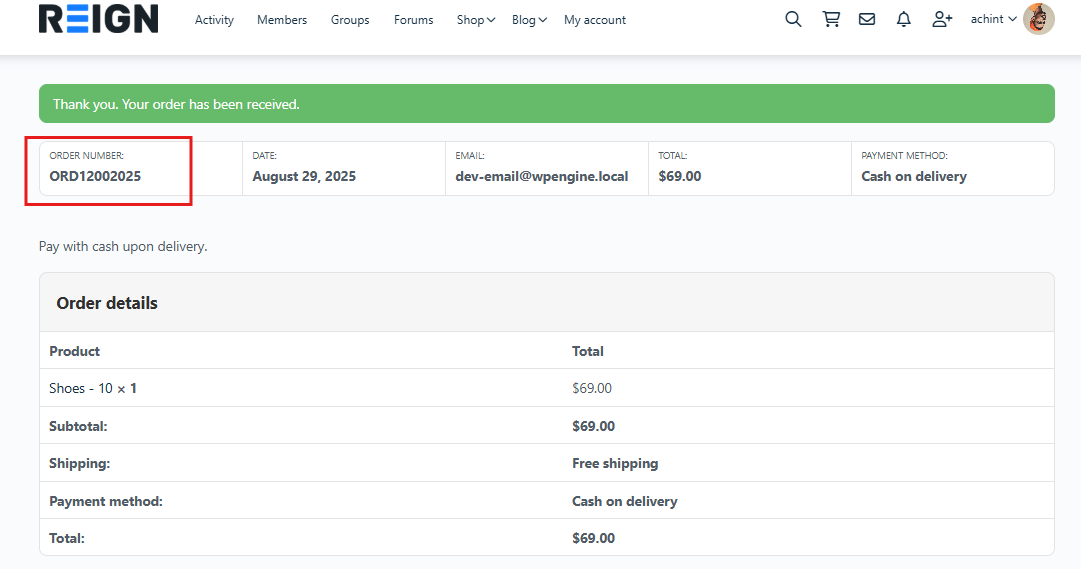Viewport: 1081px width, 569px height.
Task: Open the My account menu item
Action: pos(595,20)
